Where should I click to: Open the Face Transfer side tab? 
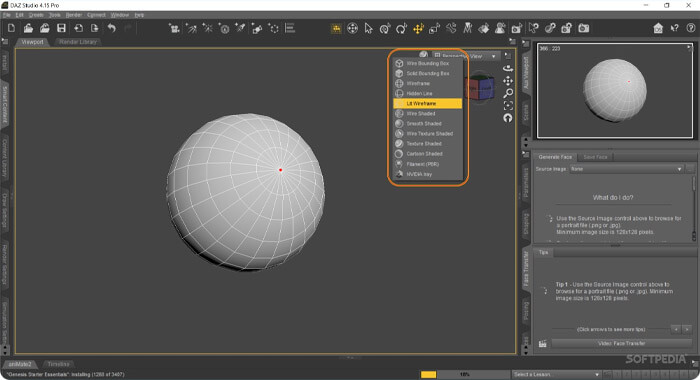coord(526,269)
